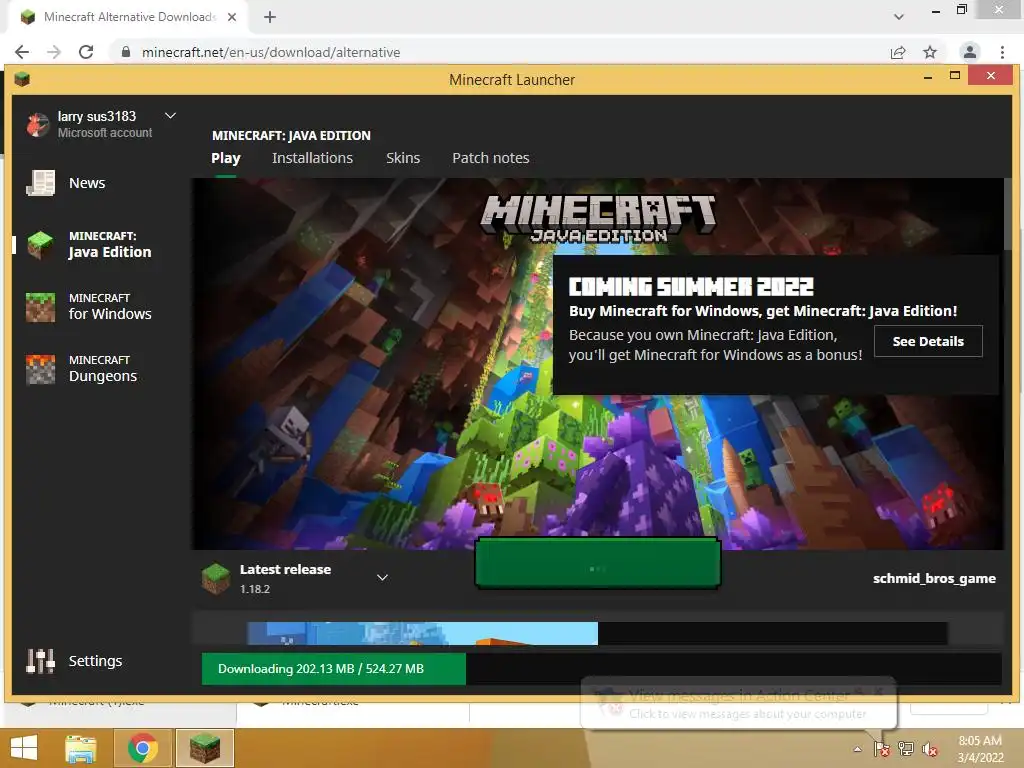Click the news thumbnail below Play
The height and width of the screenshot is (768, 1024).
[x=422, y=633]
